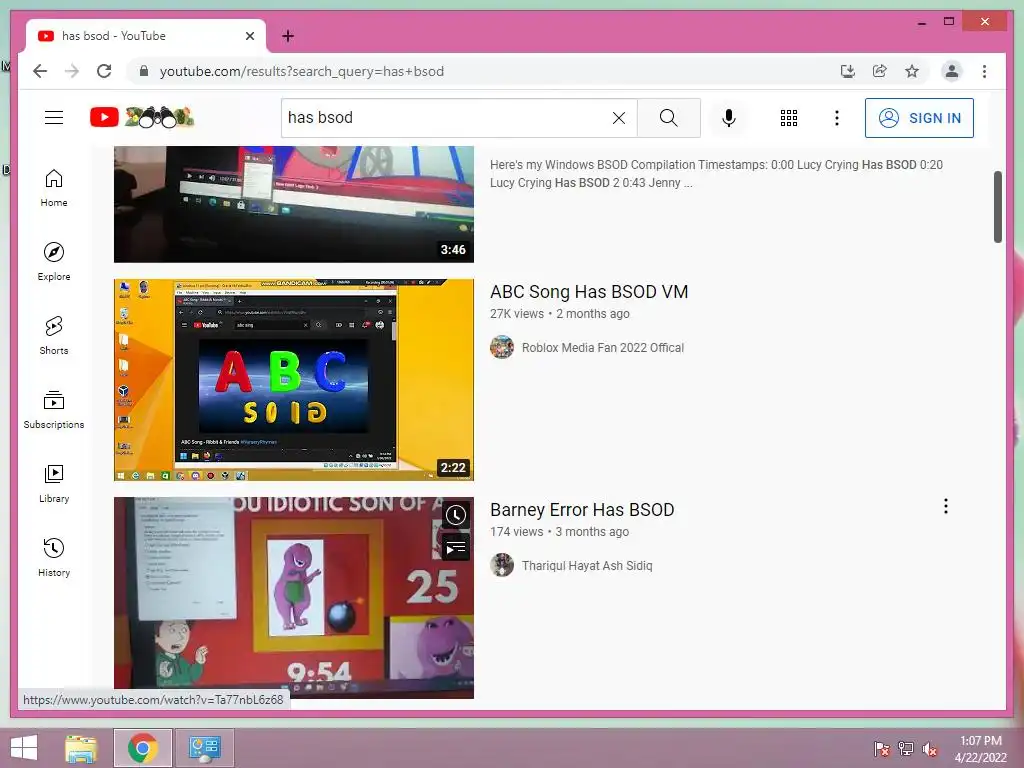Image resolution: width=1024 pixels, height=768 pixels.
Task: Open the Control Panel taskbar icon
Action: (204, 748)
